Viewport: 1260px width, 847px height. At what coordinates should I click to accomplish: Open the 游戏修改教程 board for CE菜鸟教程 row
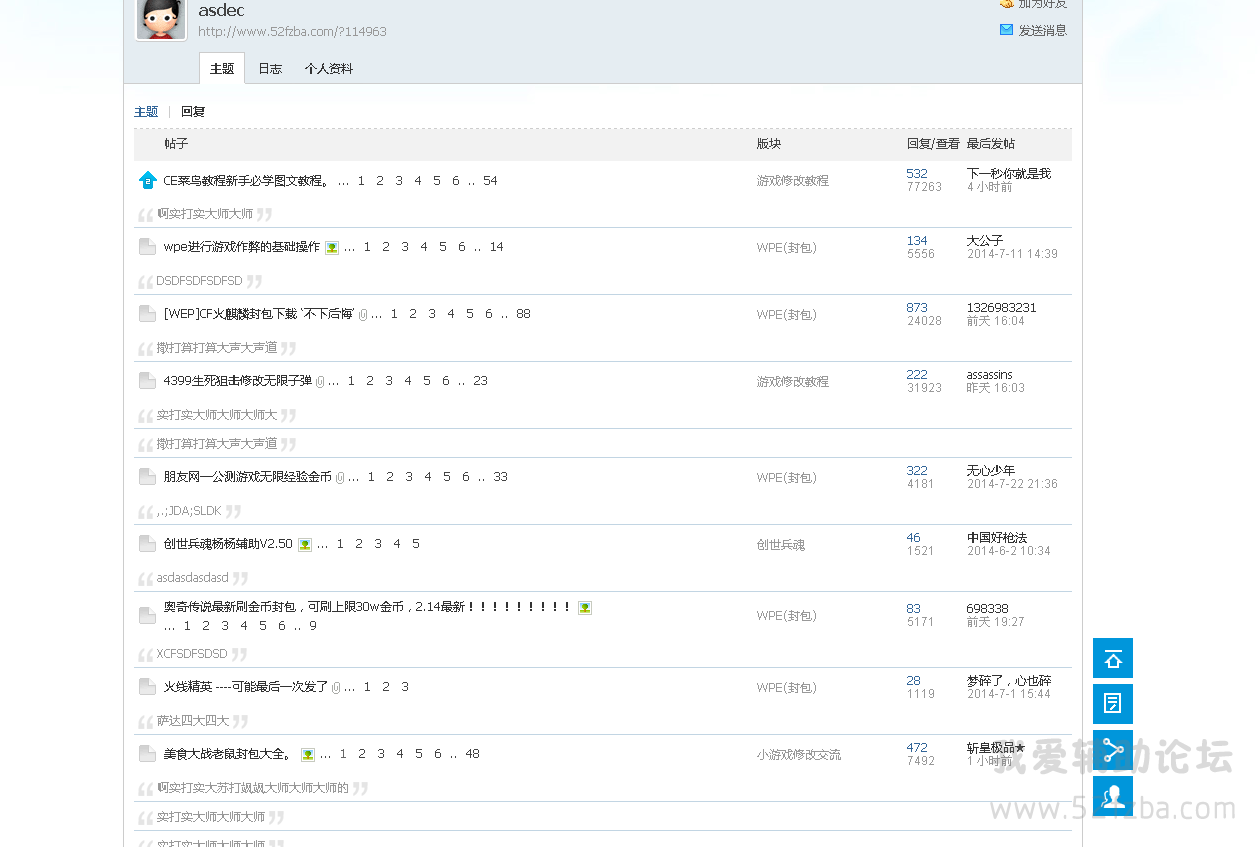pyautogui.click(x=793, y=181)
